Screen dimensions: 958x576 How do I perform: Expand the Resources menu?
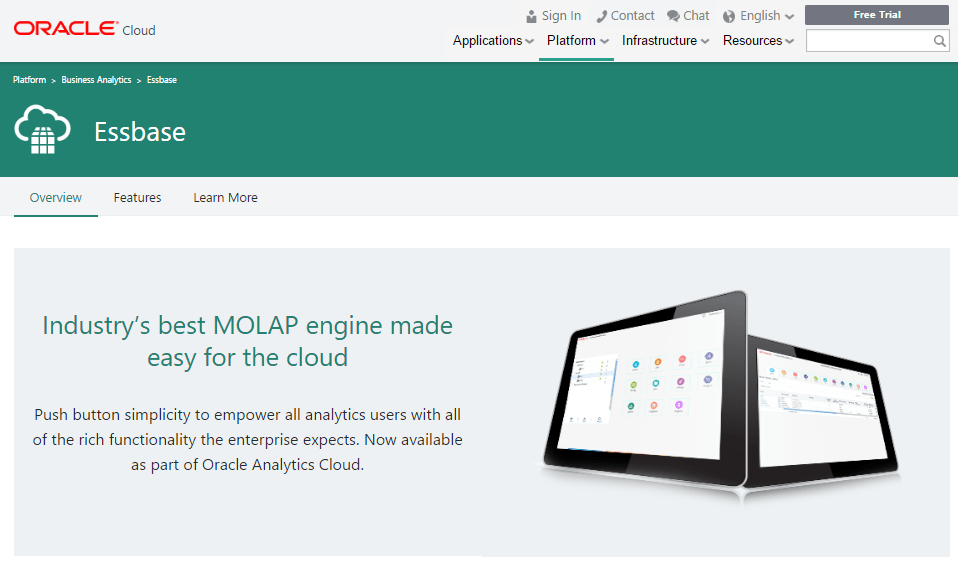click(x=758, y=40)
